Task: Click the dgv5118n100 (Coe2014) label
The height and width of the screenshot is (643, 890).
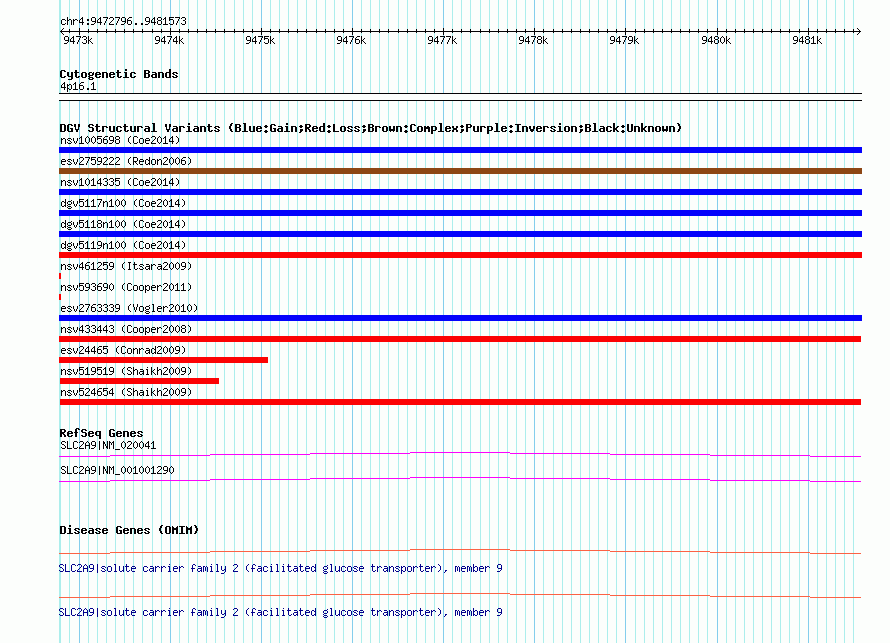Action: pyautogui.click(x=123, y=224)
